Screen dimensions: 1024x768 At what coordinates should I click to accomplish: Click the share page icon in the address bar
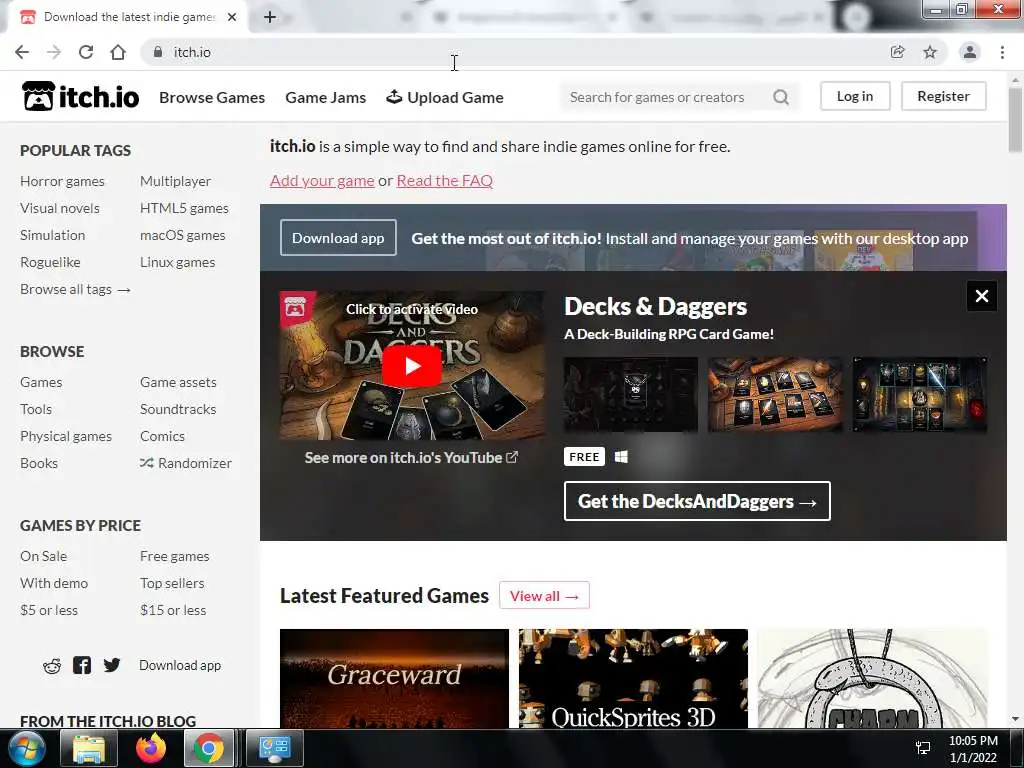pyautogui.click(x=898, y=52)
